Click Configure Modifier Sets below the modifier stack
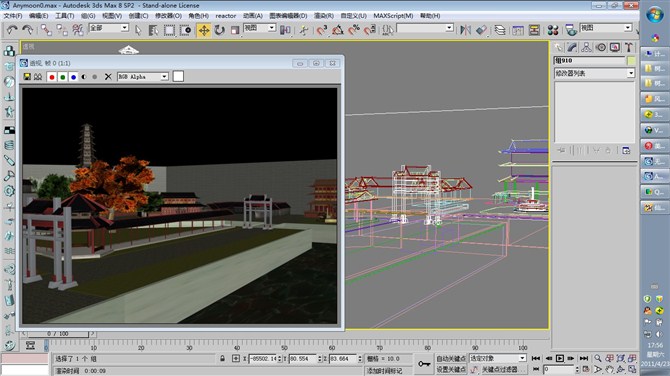This screenshot has height=376, width=670. [x=626, y=150]
